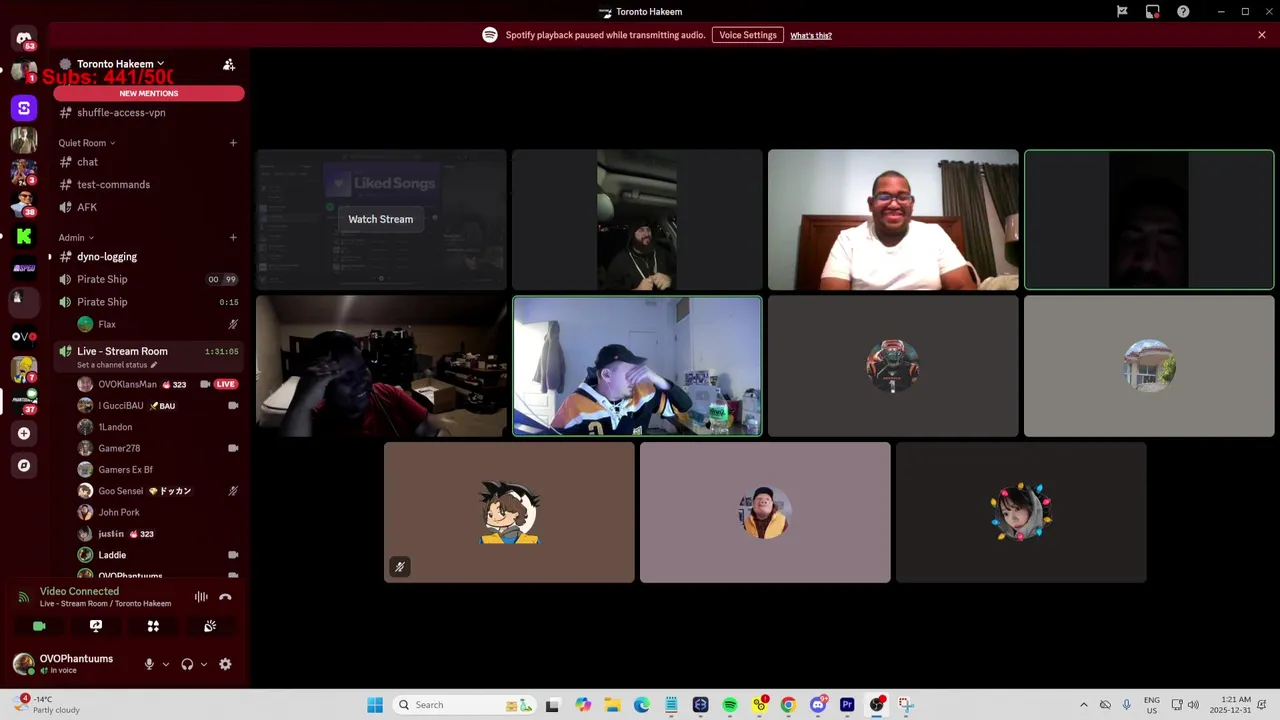The image size is (1280, 720).
Task: Click Spotify logo in playback notice
Action: coord(490,35)
